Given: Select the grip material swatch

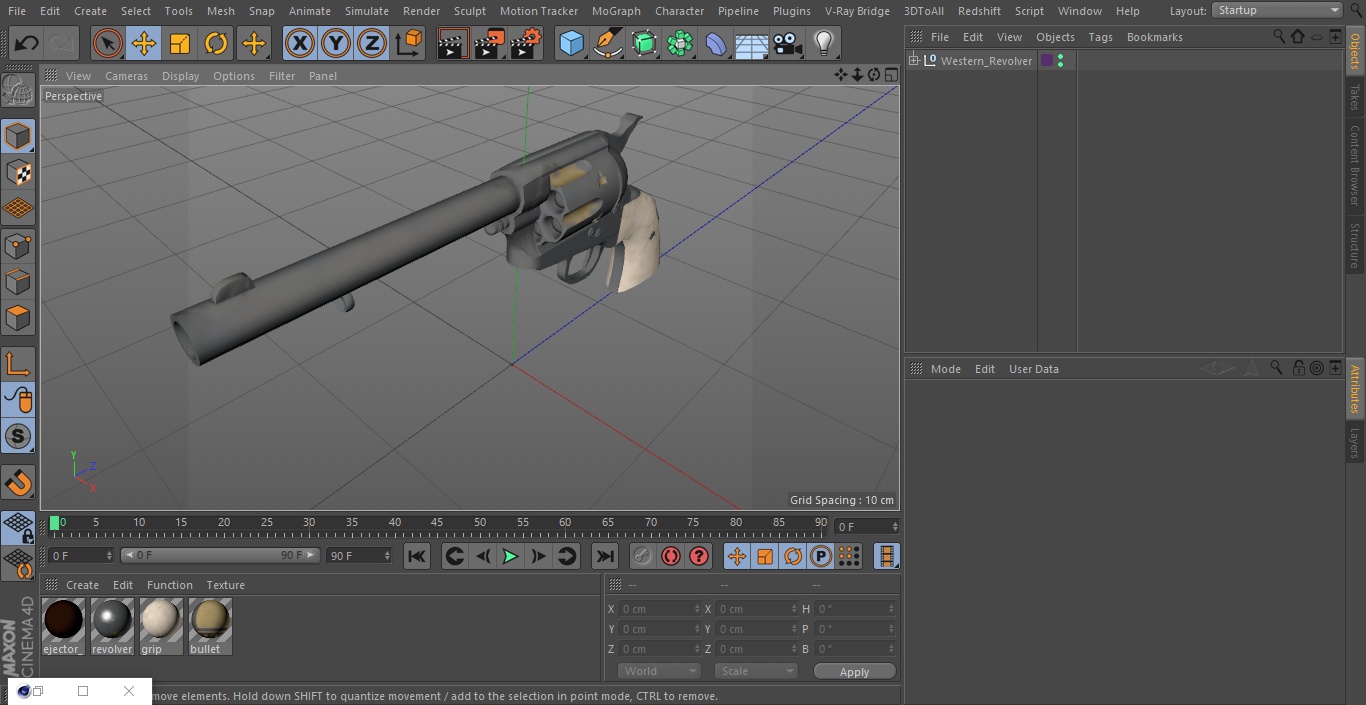Looking at the screenshot, I should pos(161,627).
